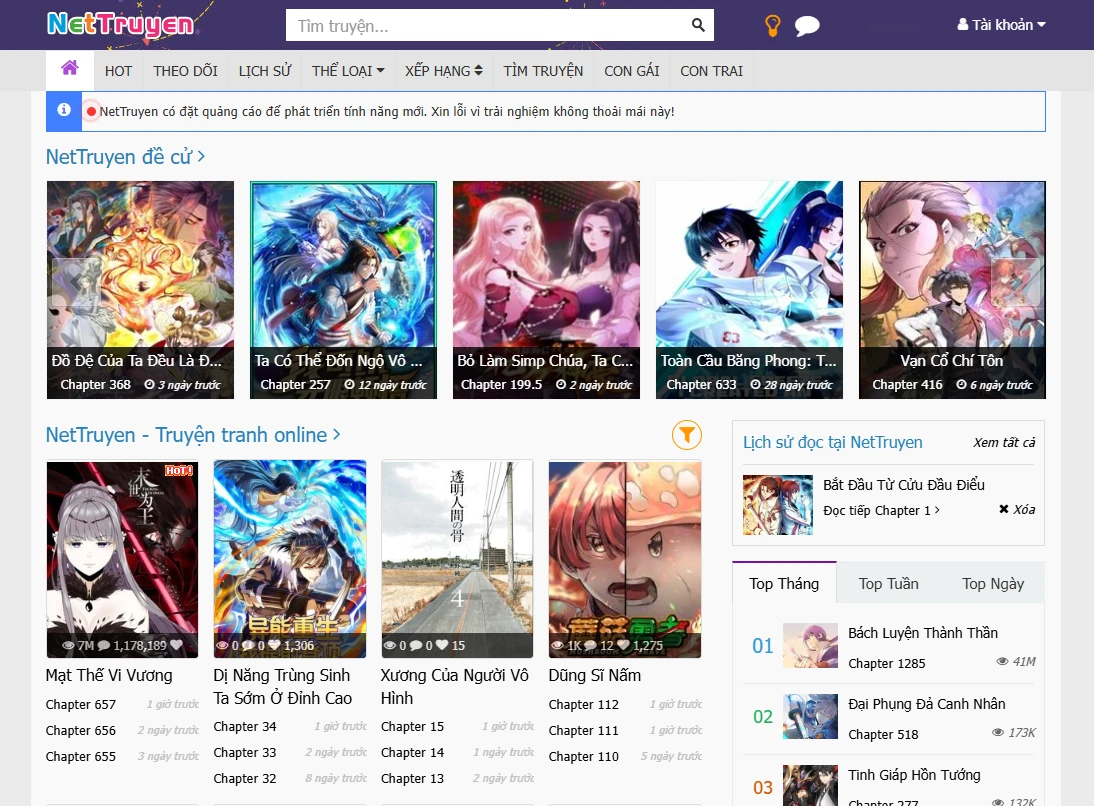
Task: Toggle the lightbulb dark mode icon
Action: coord(772,26)
